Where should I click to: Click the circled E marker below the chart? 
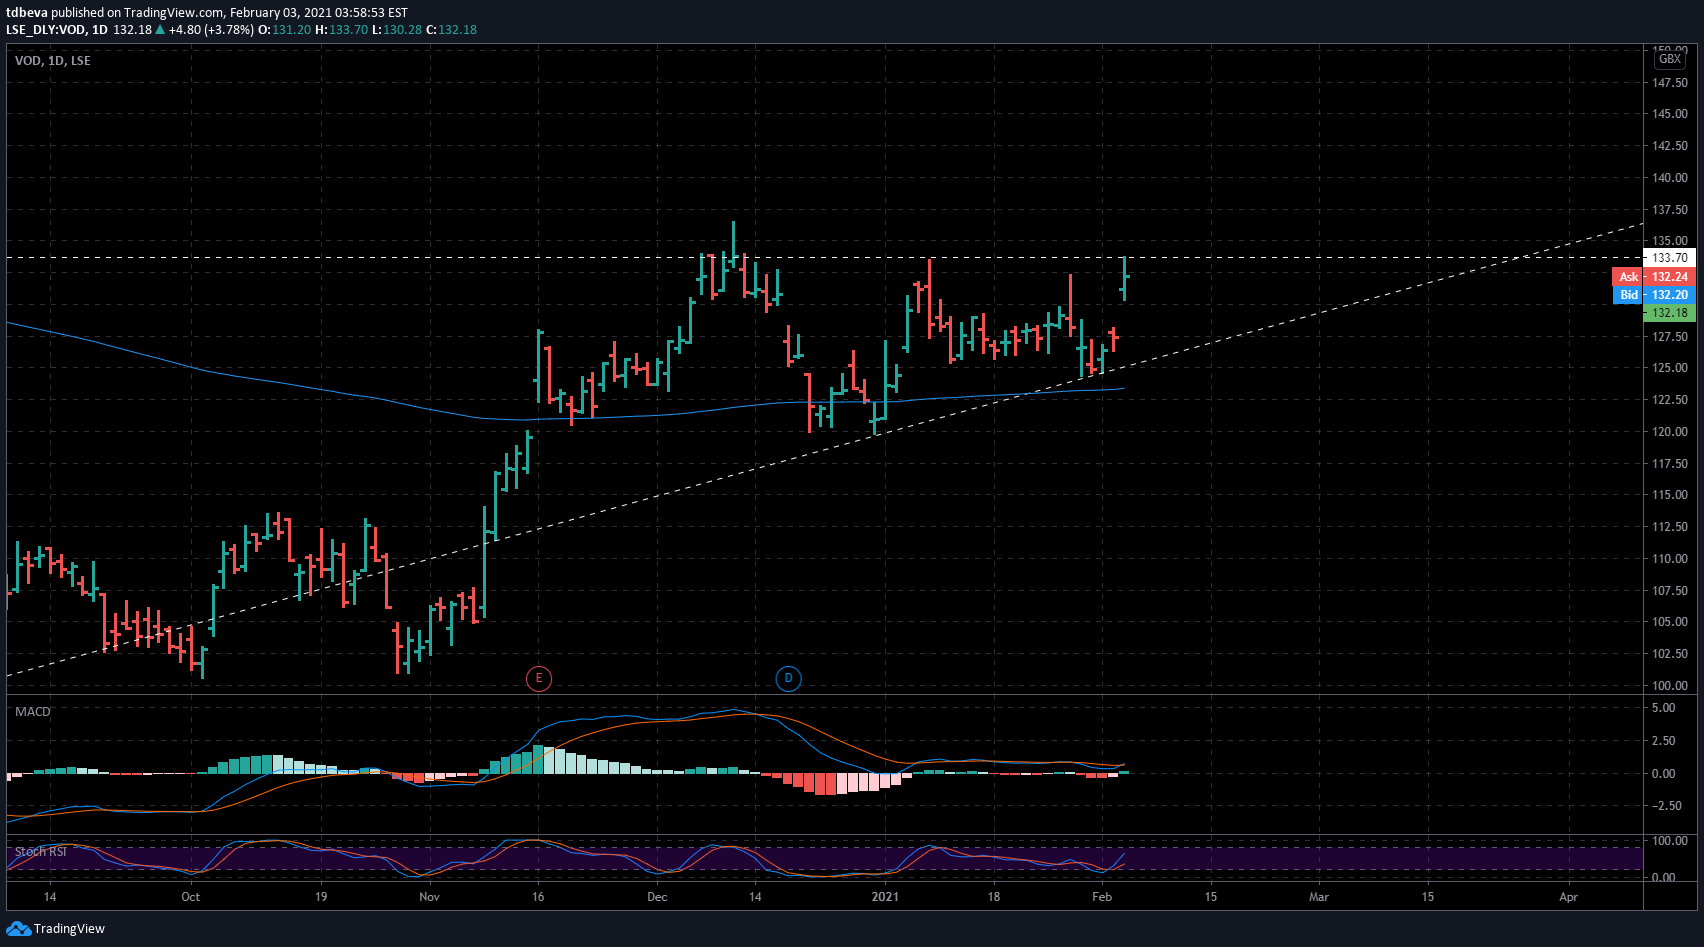[x=539, y=678]
